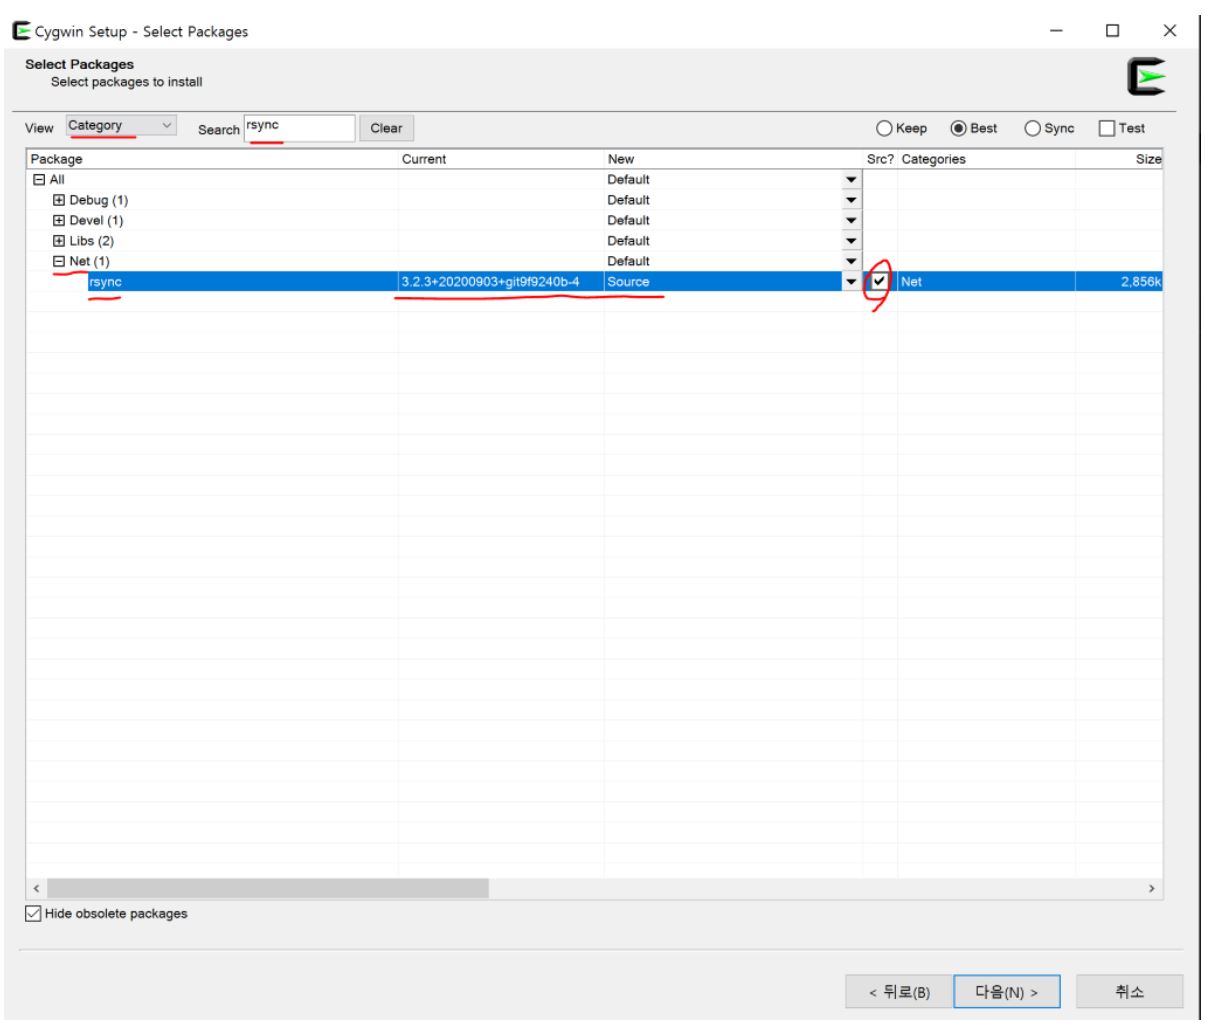Toggle Hide obsolete packages checkbox

coord(33,914)
